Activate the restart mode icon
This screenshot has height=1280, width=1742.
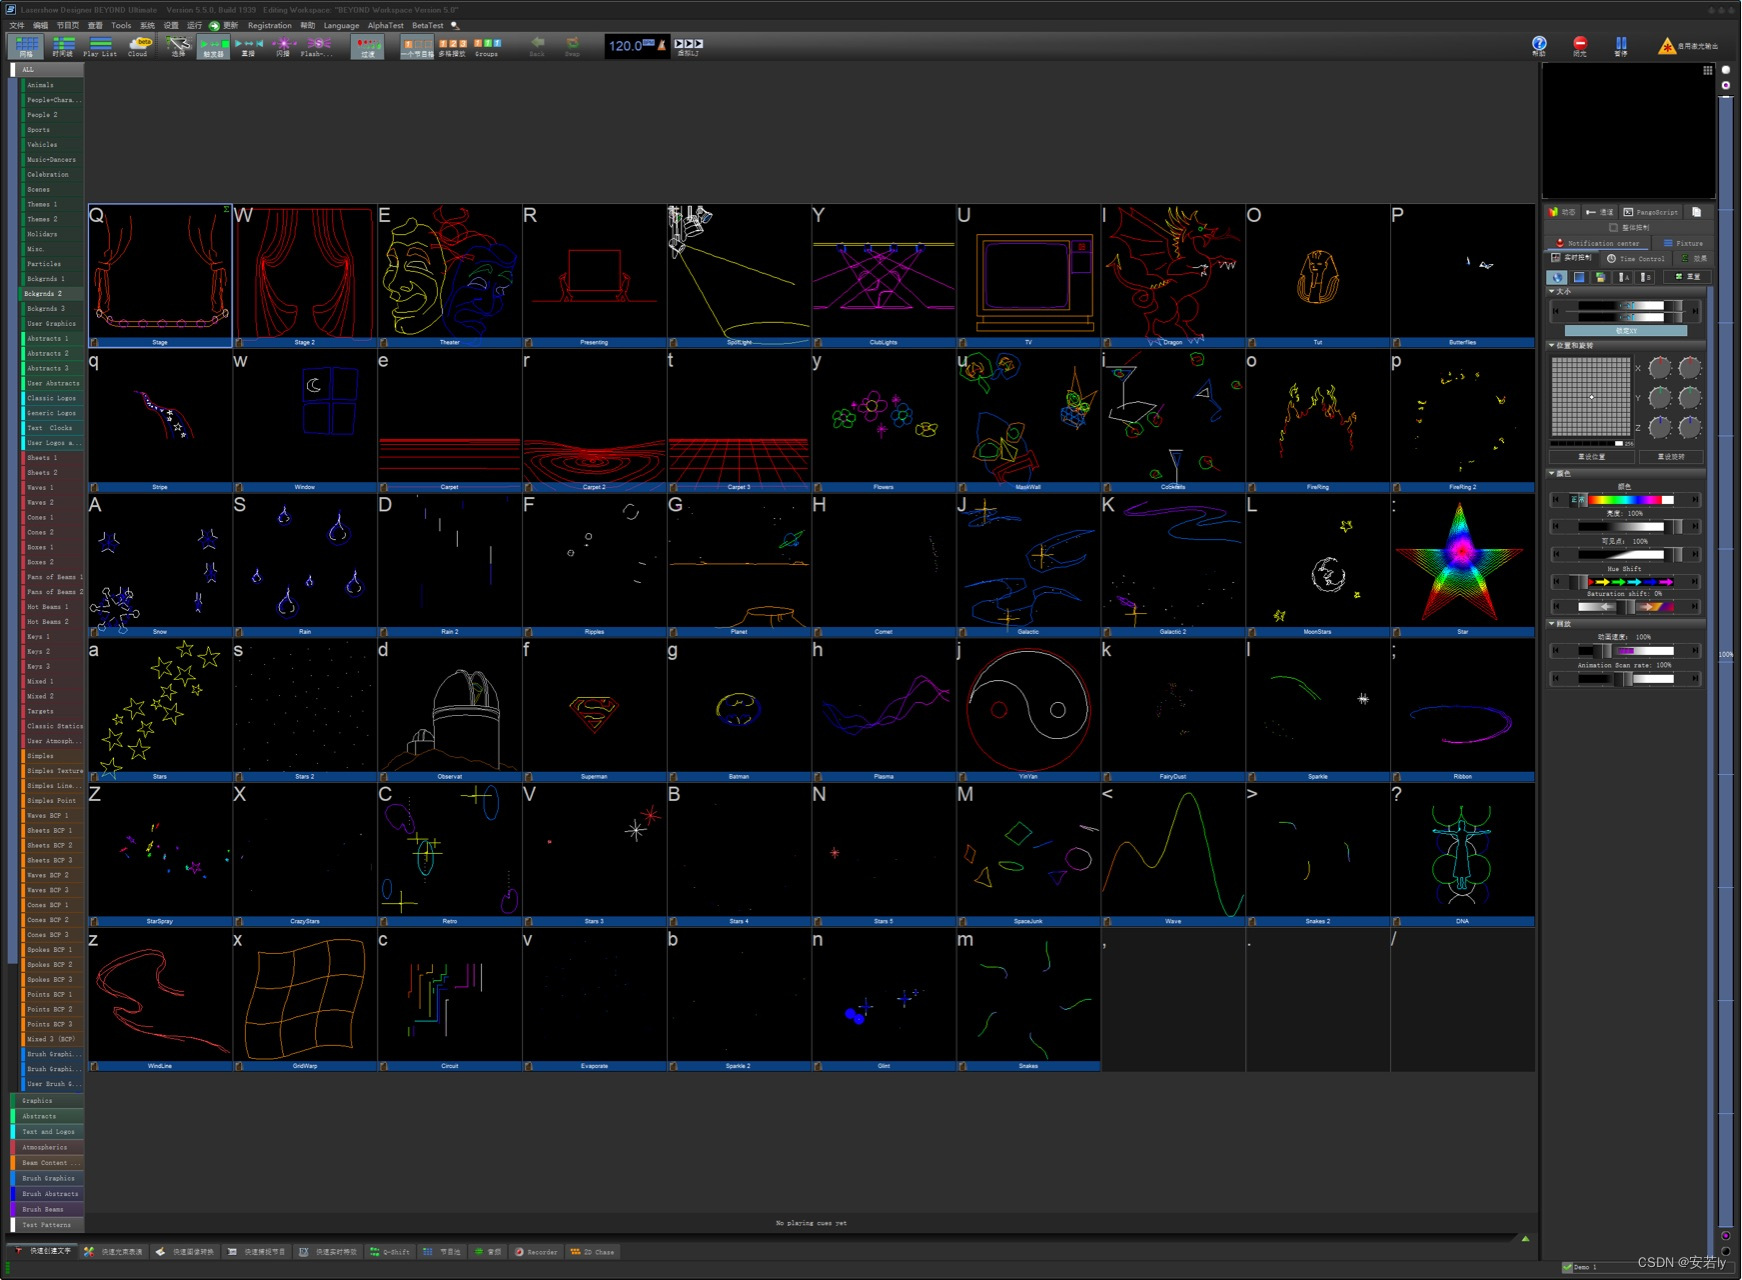tap(248, 46)
